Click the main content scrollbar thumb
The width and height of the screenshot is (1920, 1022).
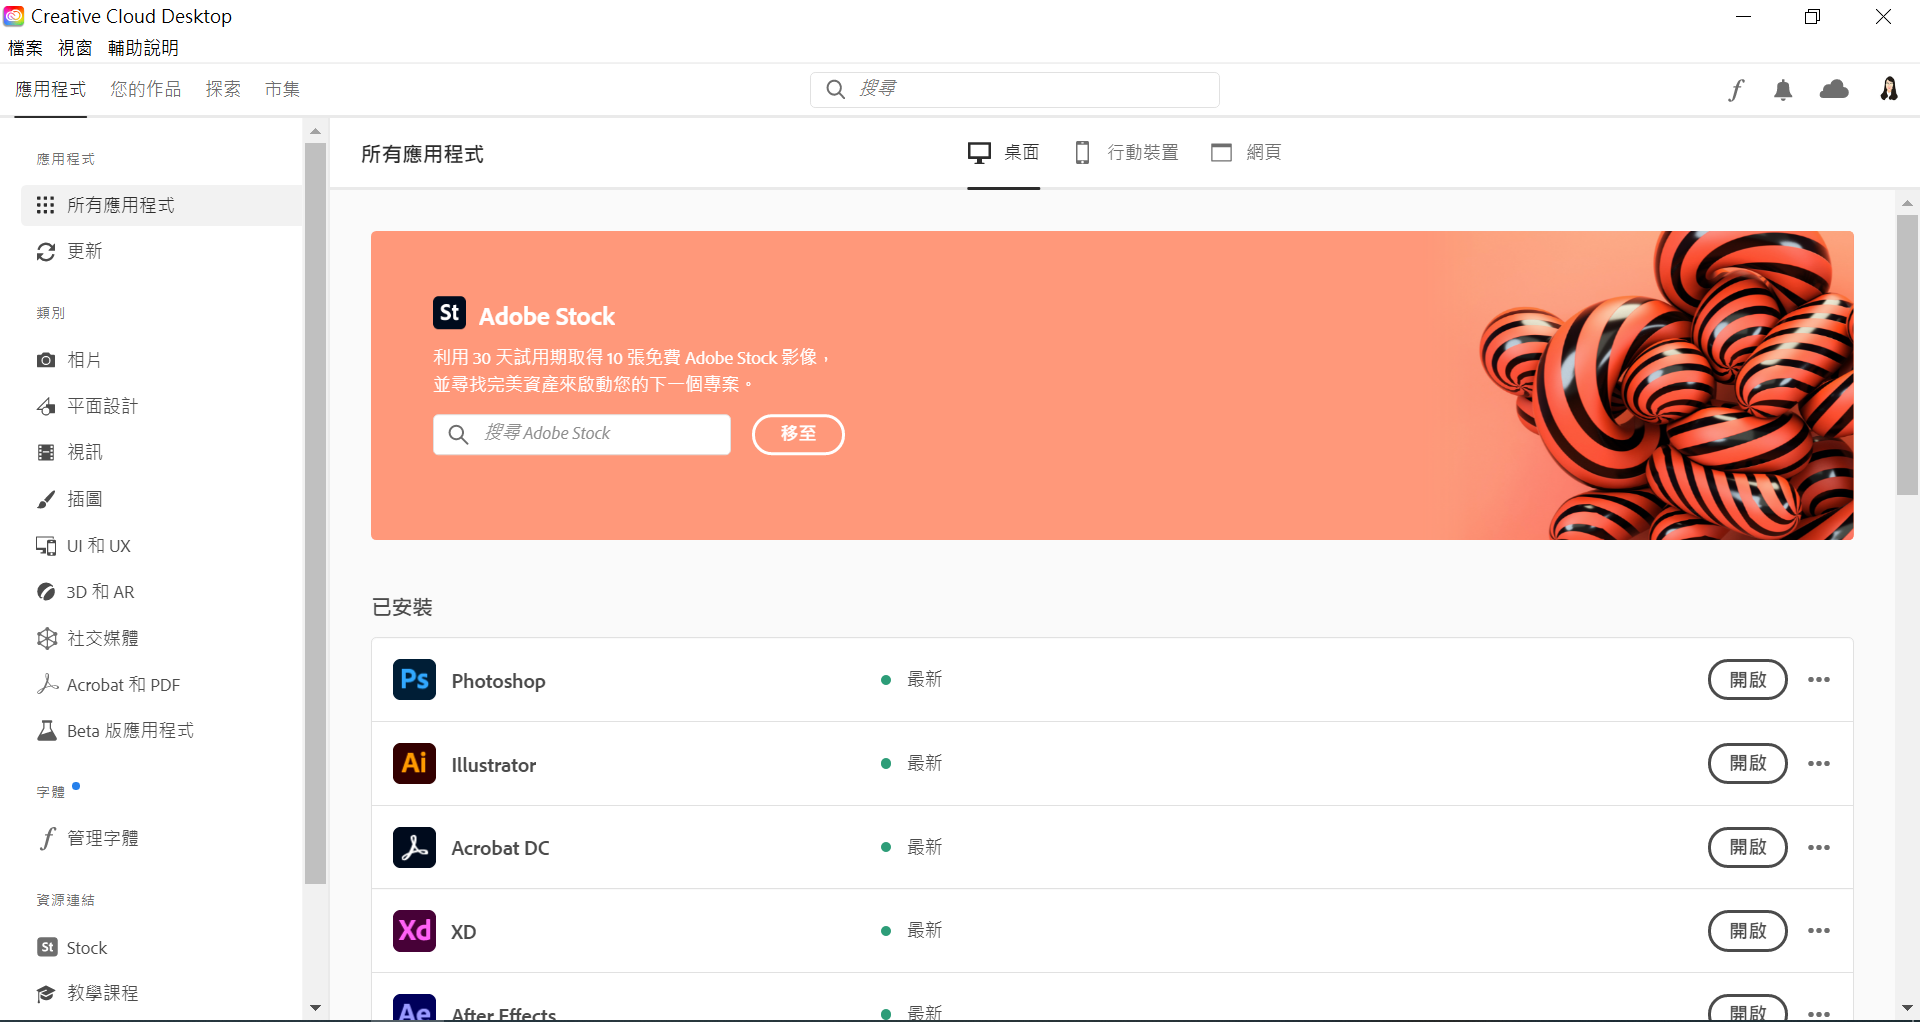pos(1907,355)
